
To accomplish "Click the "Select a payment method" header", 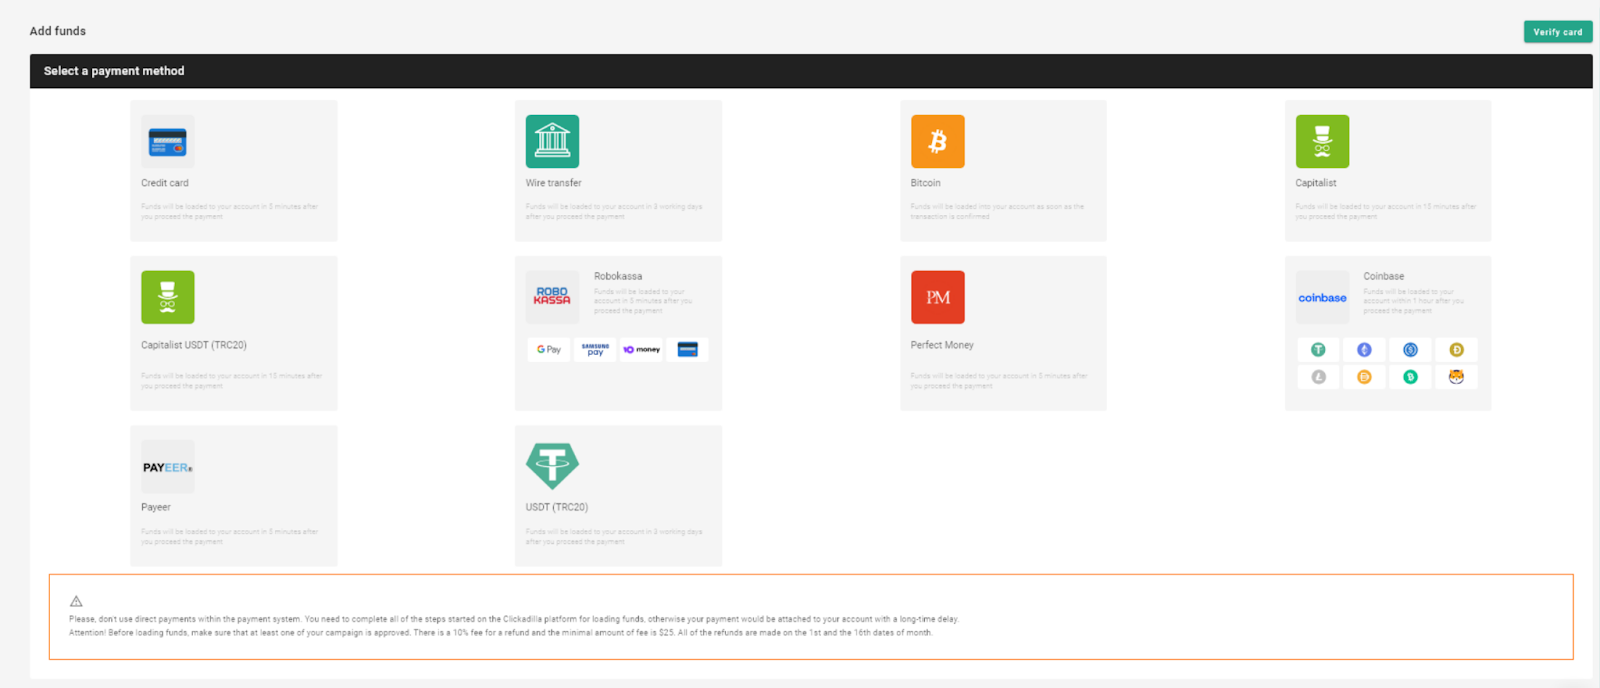I will pos(114,71).
